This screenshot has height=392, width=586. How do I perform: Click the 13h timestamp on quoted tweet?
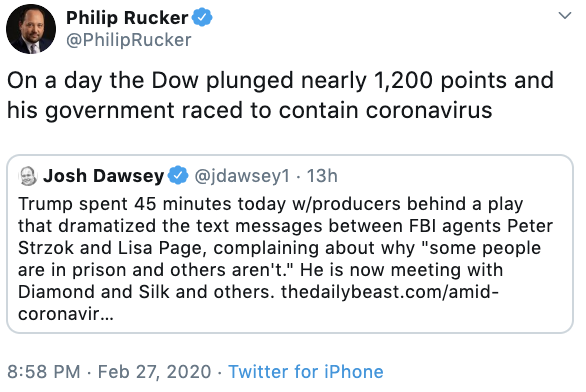click(322, 176)
